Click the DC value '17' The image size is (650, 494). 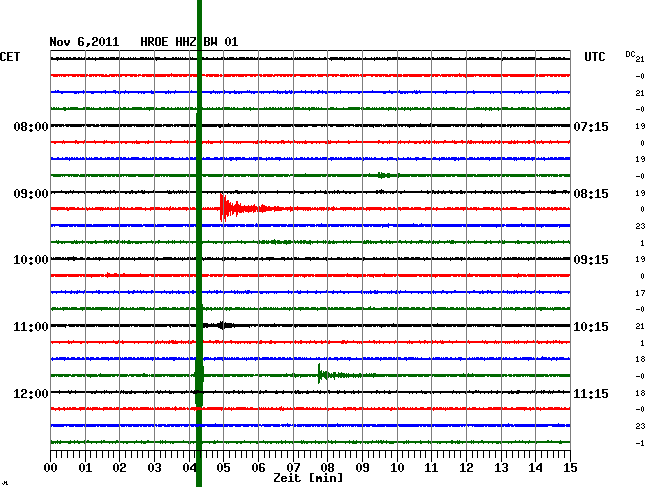[x=640, y=293]
